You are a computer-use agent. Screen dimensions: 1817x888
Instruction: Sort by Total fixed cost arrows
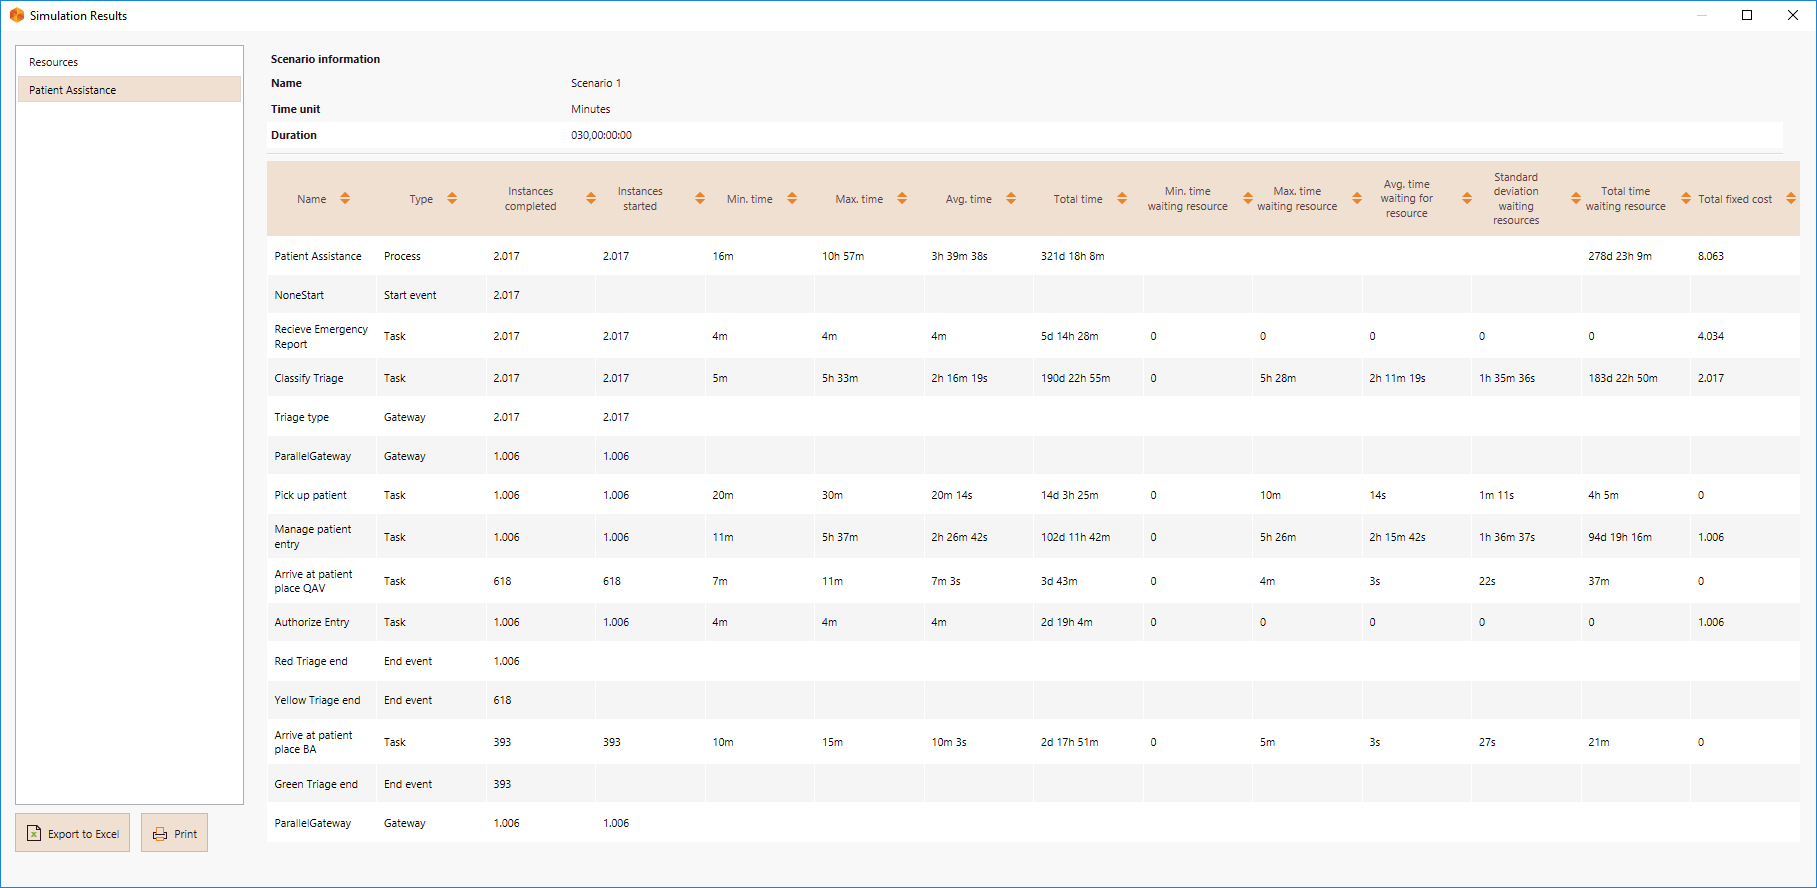[x=1791, y=199]
